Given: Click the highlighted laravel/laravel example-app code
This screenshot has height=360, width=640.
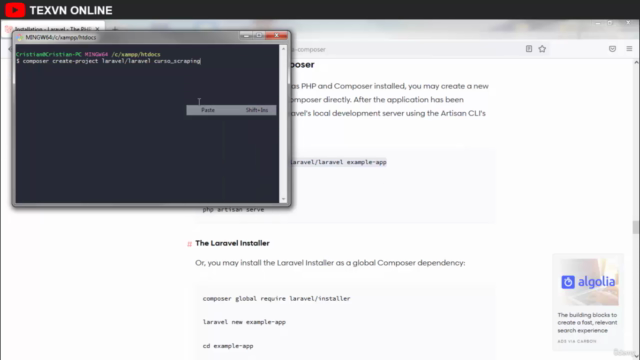Looking at the screenshot, I should (338, 162).
